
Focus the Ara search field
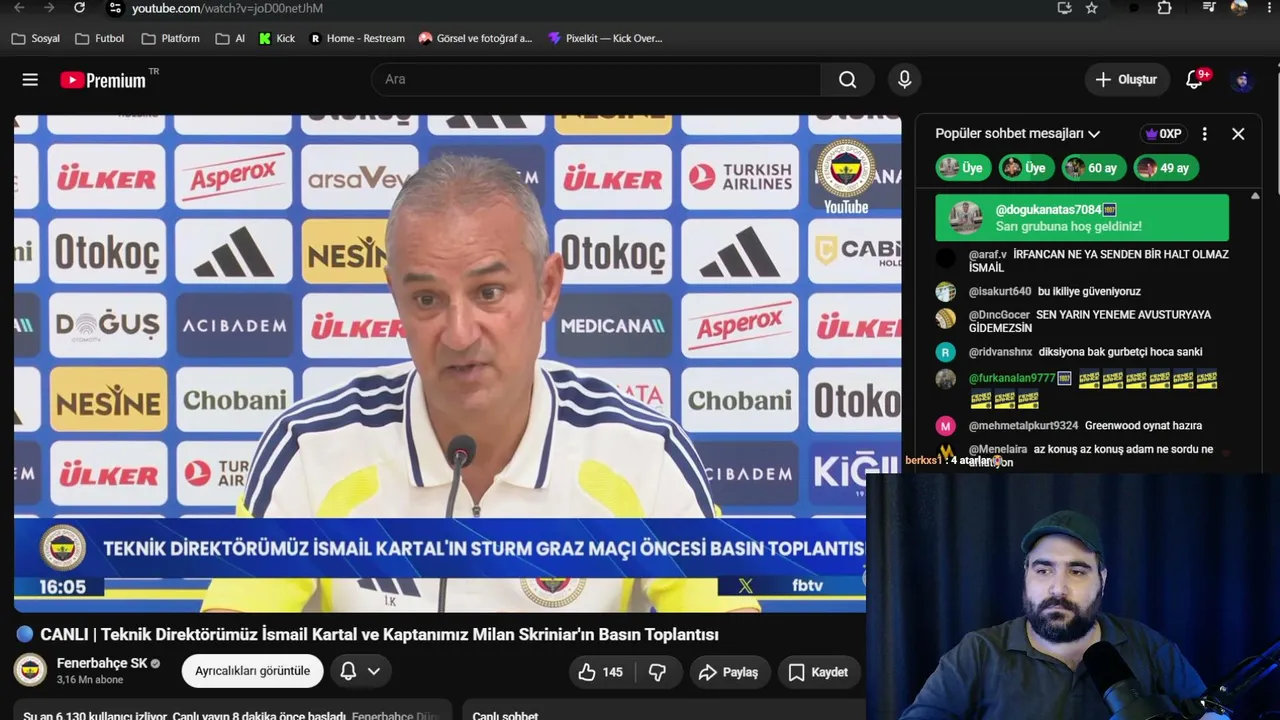coord(596,79)
